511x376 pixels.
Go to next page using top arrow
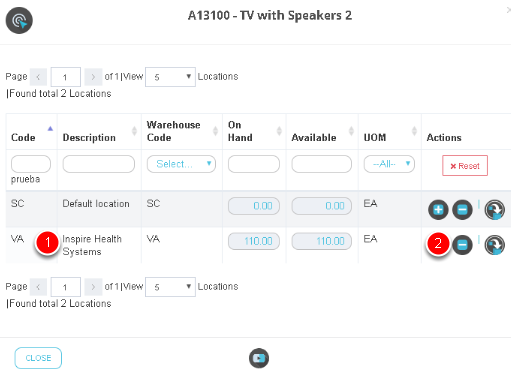click(x=93, y=77)
